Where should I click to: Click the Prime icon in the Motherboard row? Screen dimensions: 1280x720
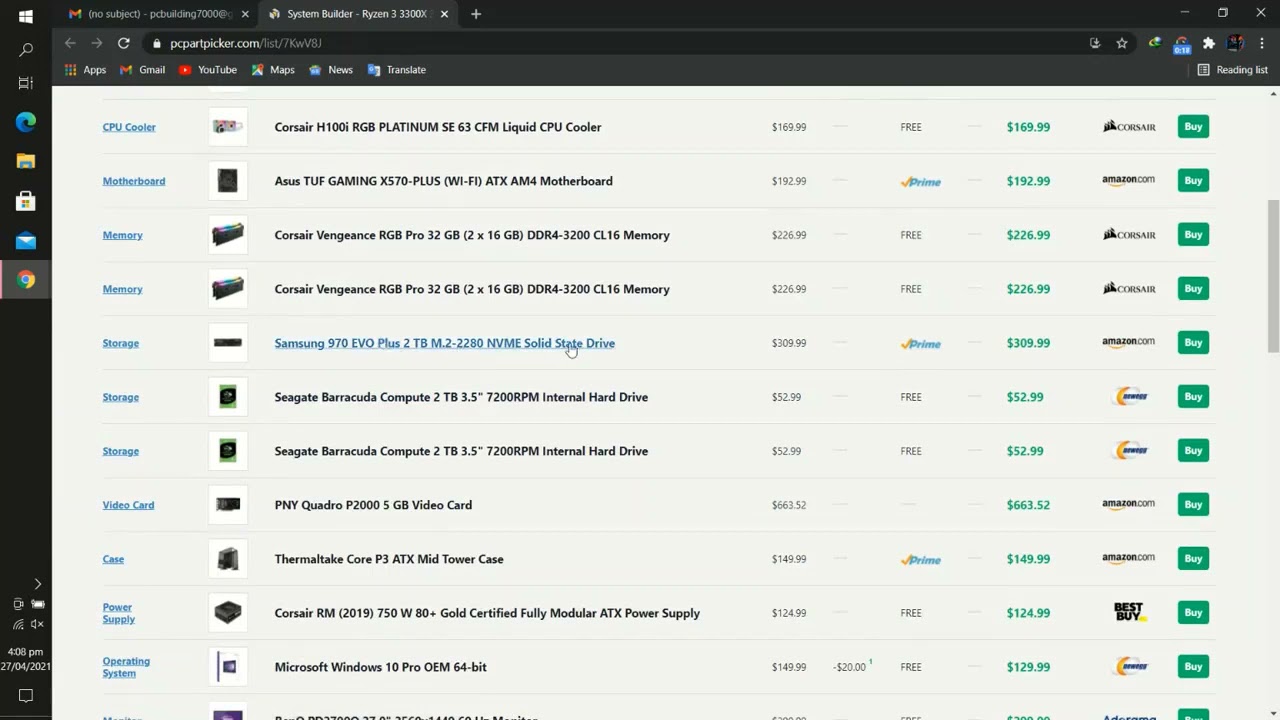tap(920, 182)
